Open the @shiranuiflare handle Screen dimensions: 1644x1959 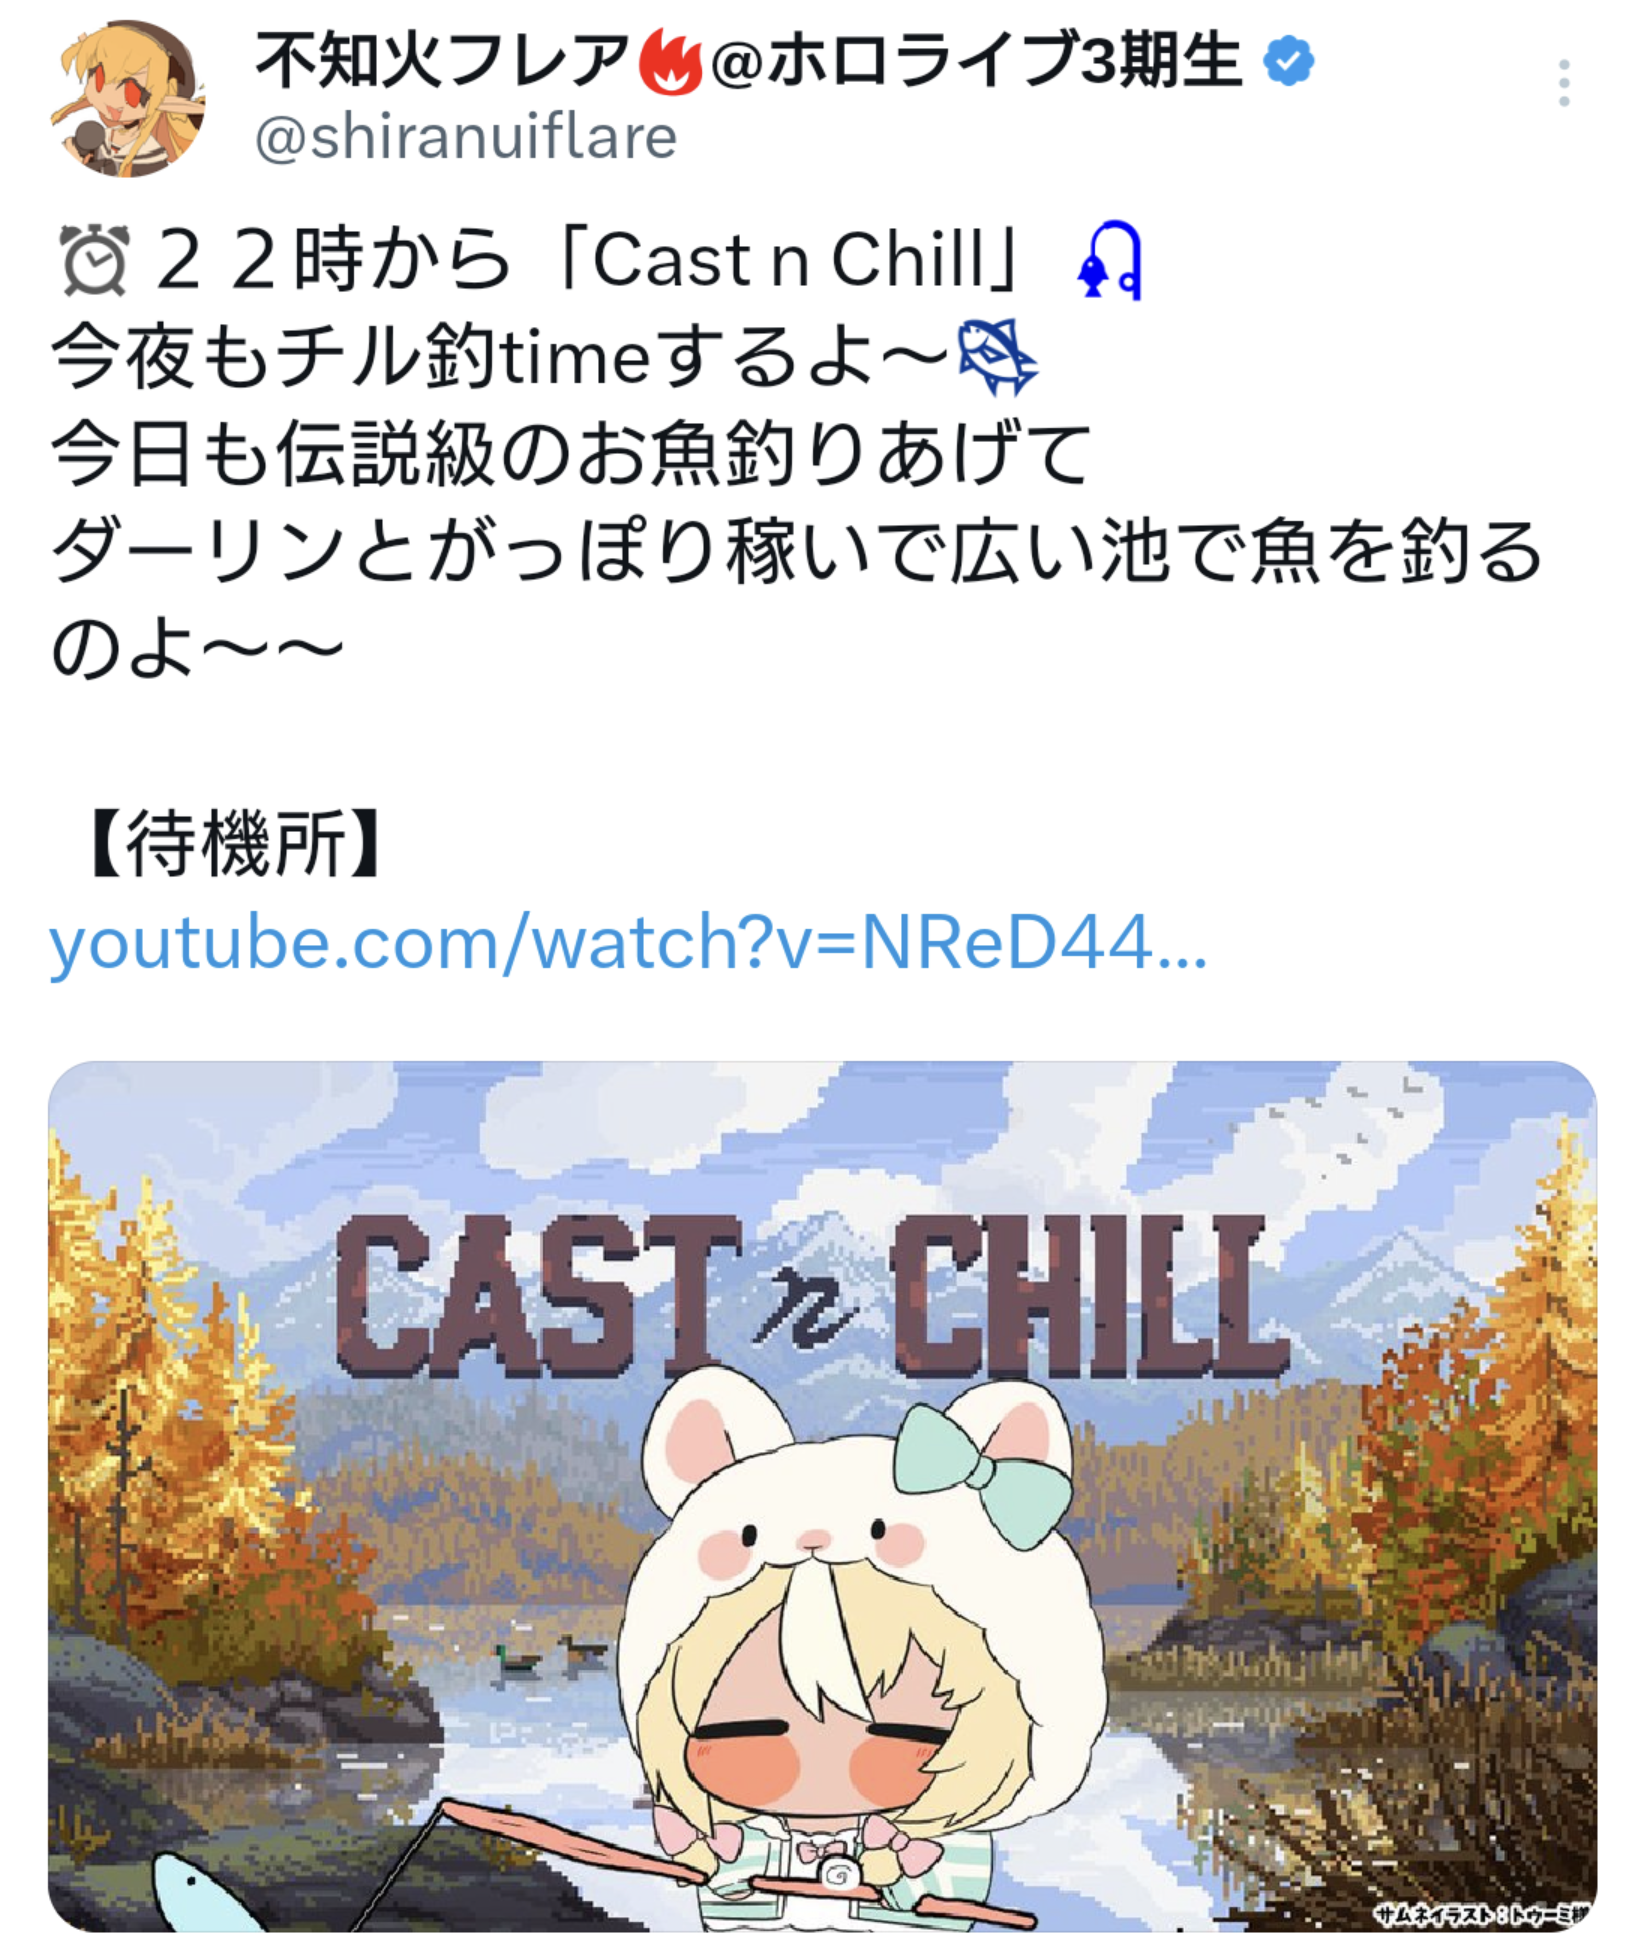pyautogui.click(x=466, y=138)
